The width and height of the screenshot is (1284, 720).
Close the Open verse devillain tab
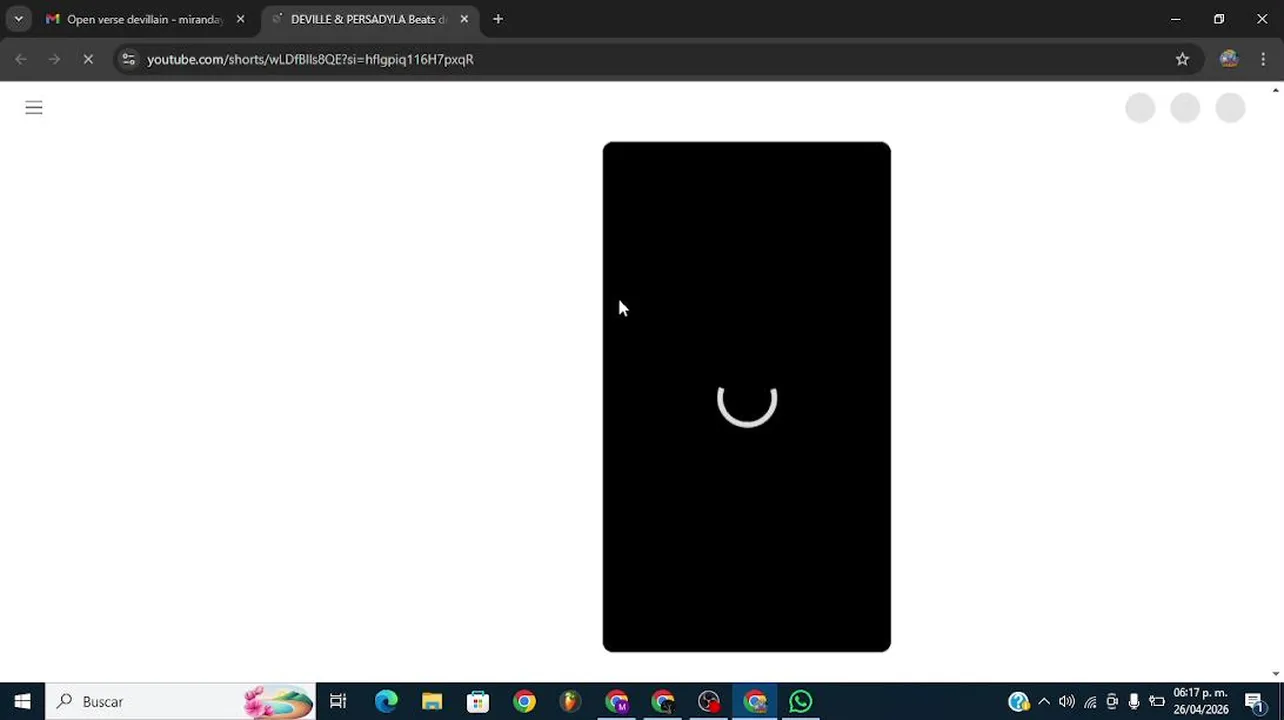coord(240,19)
